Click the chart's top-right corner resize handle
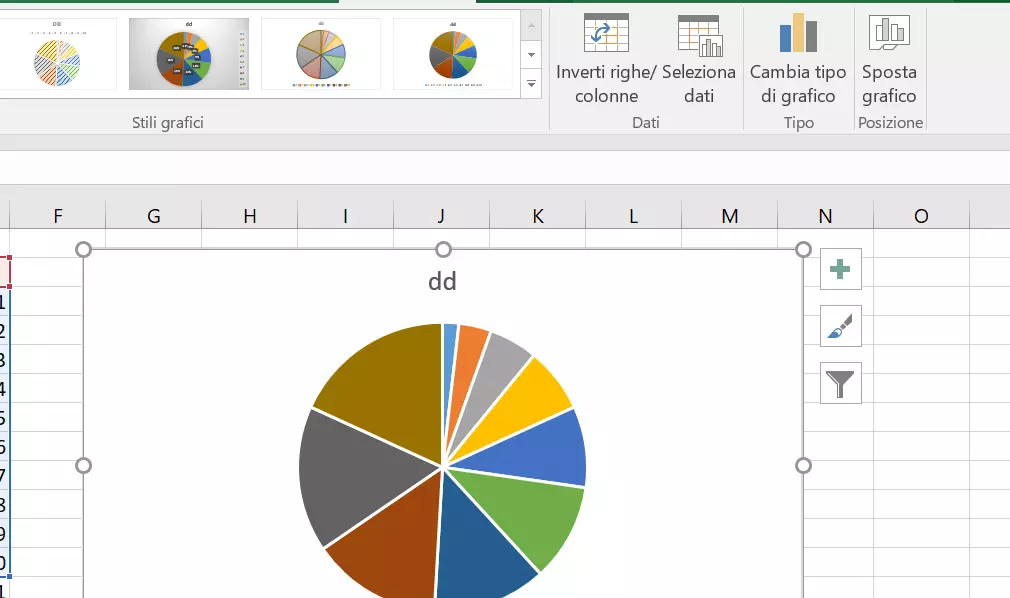This screenshot has height=598, width=1010. [x=802, y=249]
